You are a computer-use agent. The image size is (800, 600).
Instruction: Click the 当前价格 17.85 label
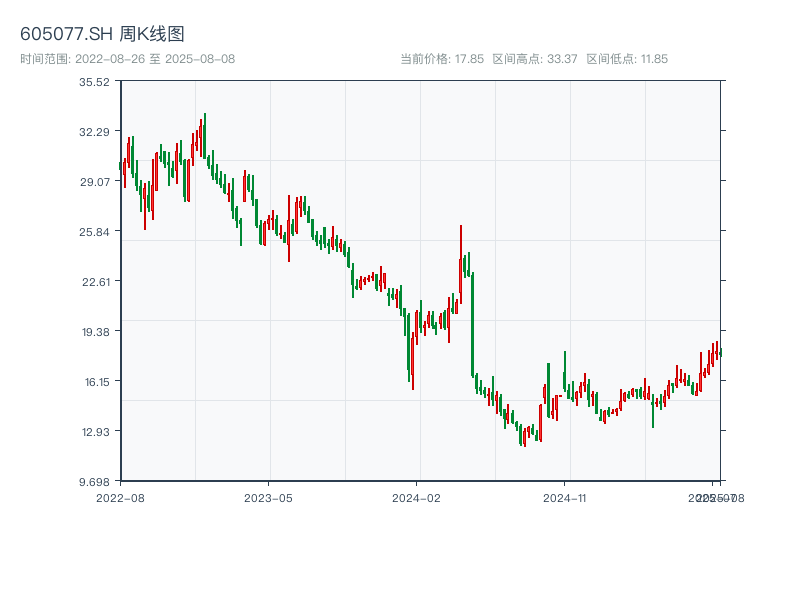click(442, 59)
